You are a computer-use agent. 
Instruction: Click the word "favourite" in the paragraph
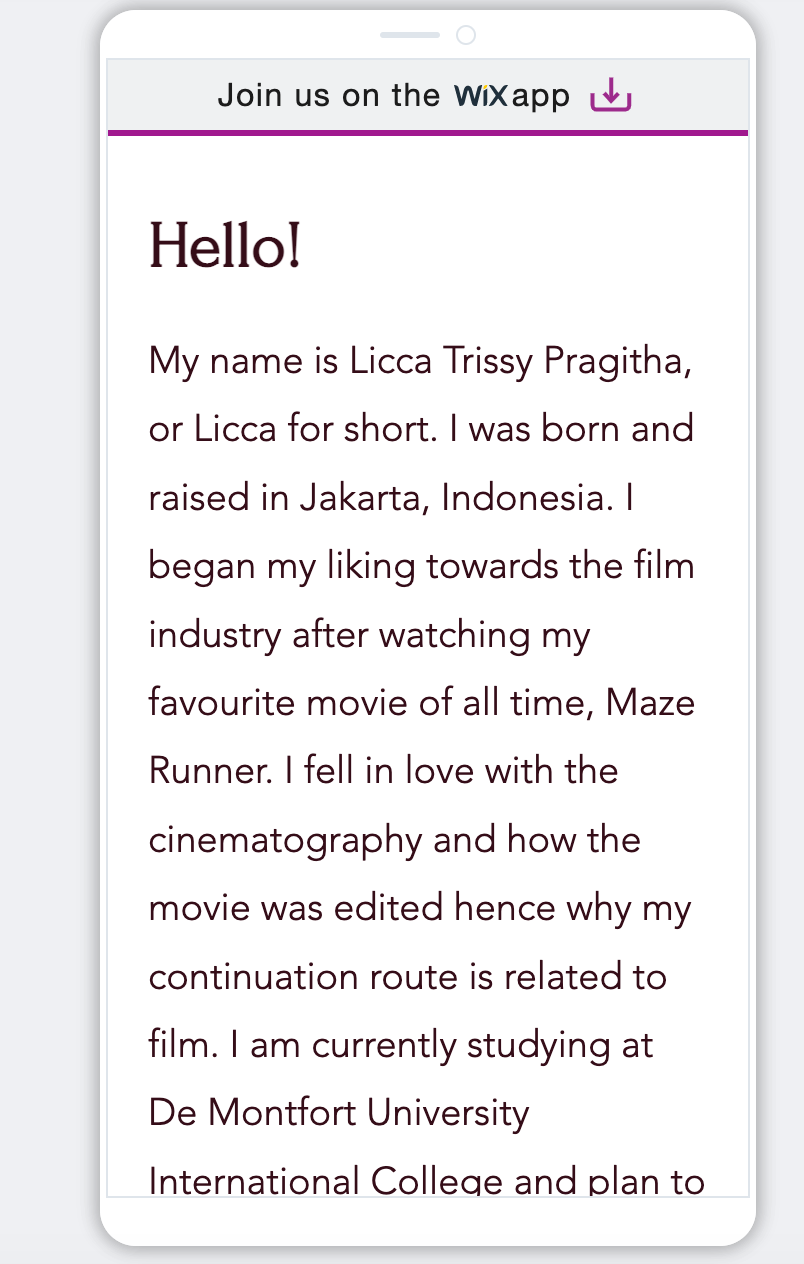(222, 702)
